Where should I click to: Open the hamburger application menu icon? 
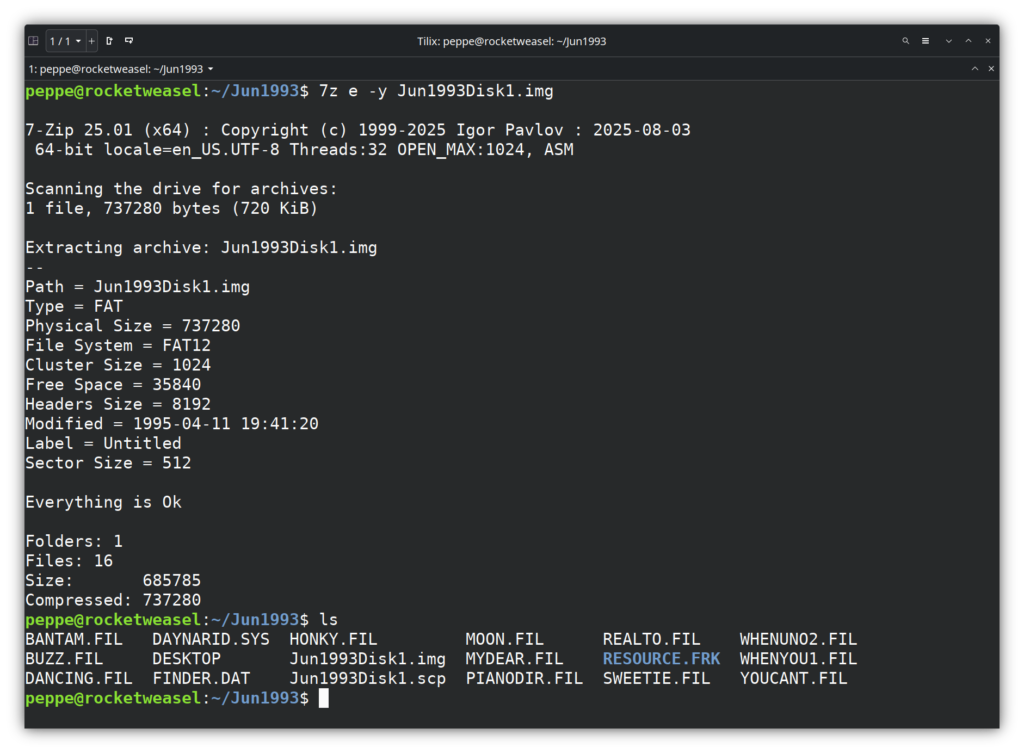pyautogui.click(x=925, y=41)
